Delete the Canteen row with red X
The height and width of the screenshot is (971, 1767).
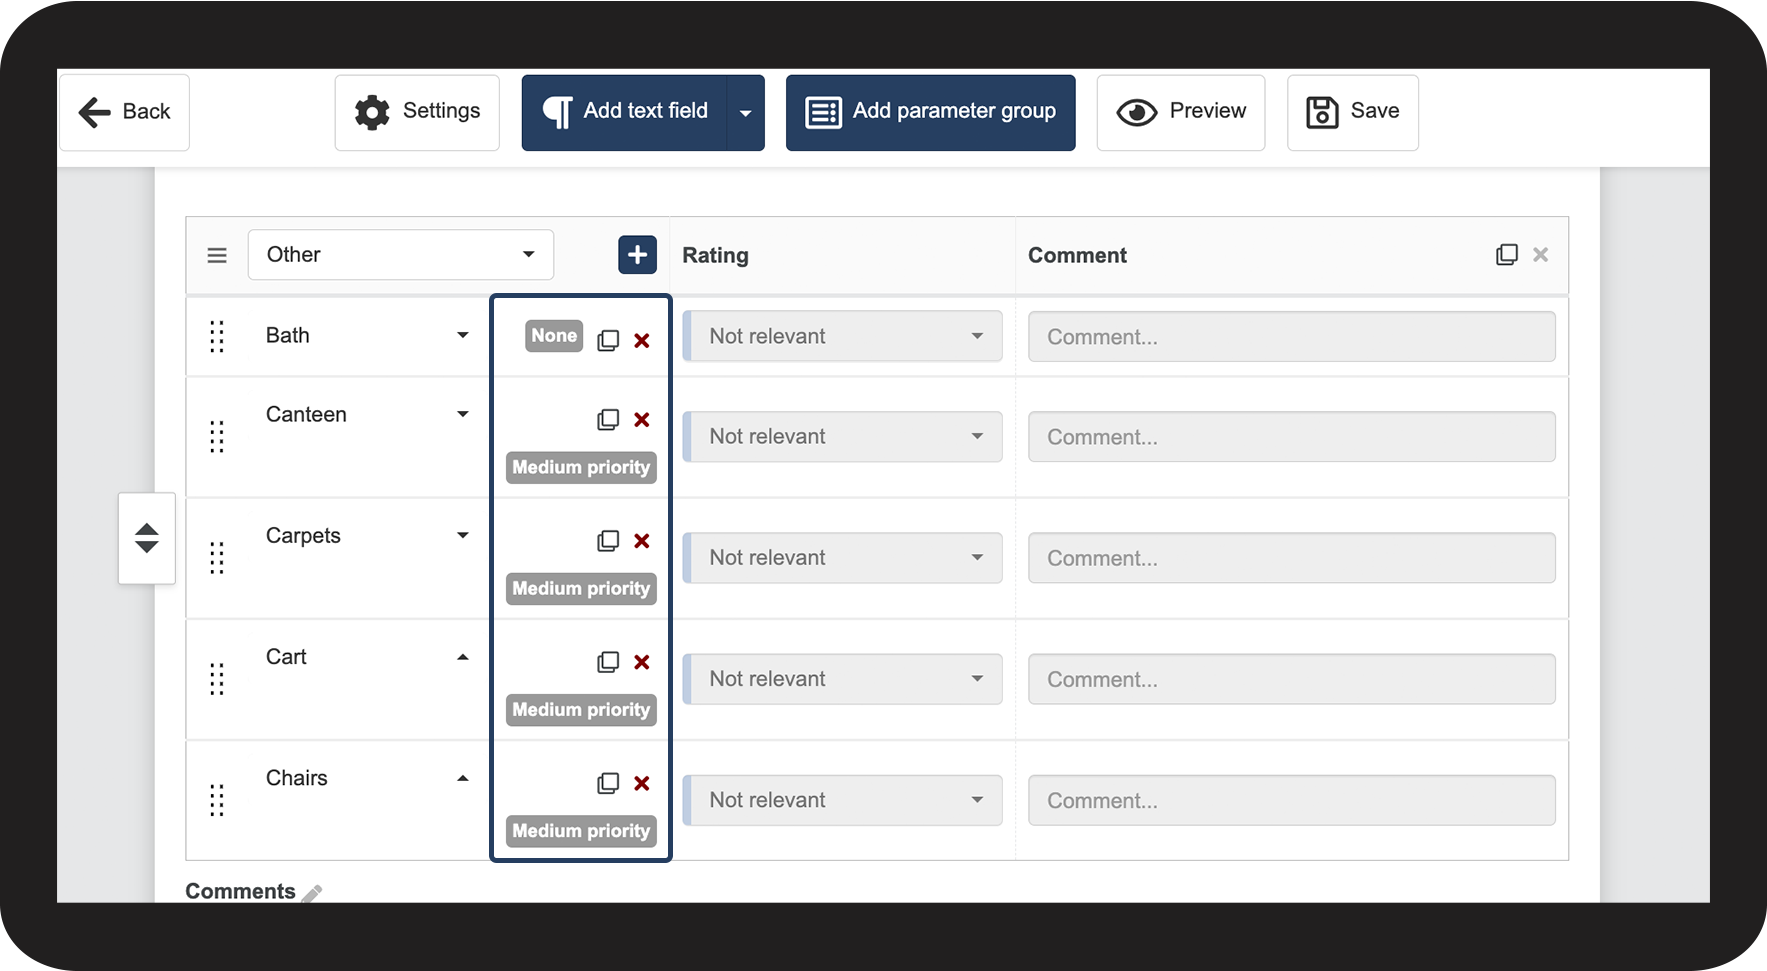coord(642,420)
